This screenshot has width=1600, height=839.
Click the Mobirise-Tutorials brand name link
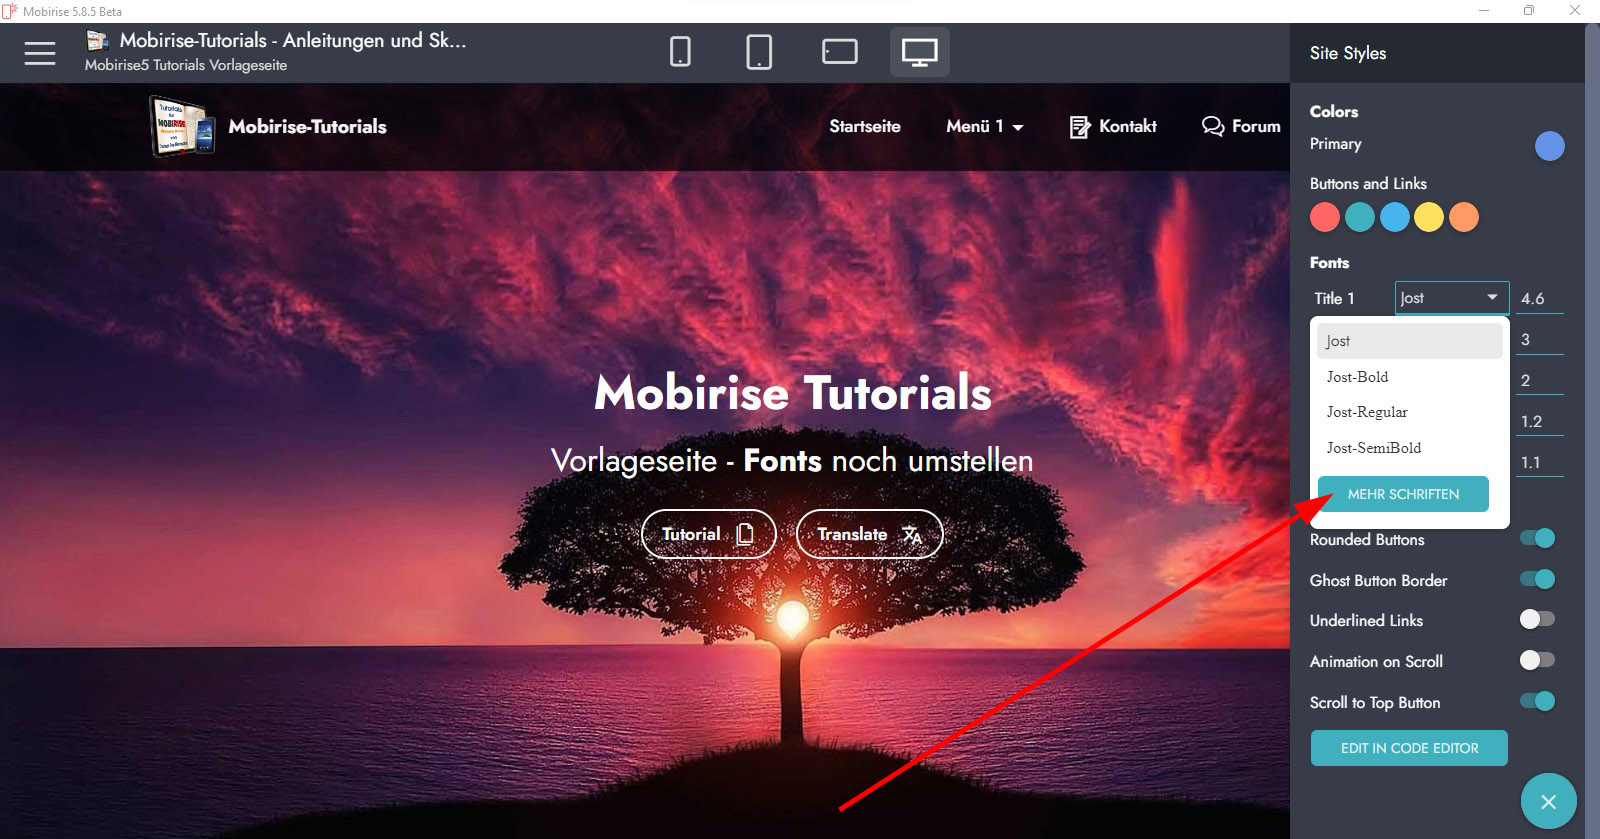[307, 127]
